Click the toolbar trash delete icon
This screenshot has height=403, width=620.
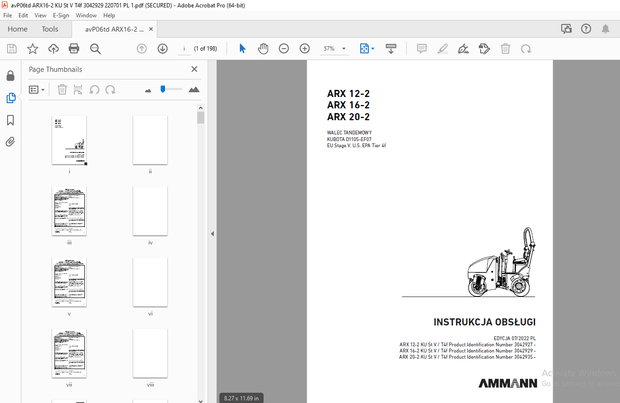[505, 49]
